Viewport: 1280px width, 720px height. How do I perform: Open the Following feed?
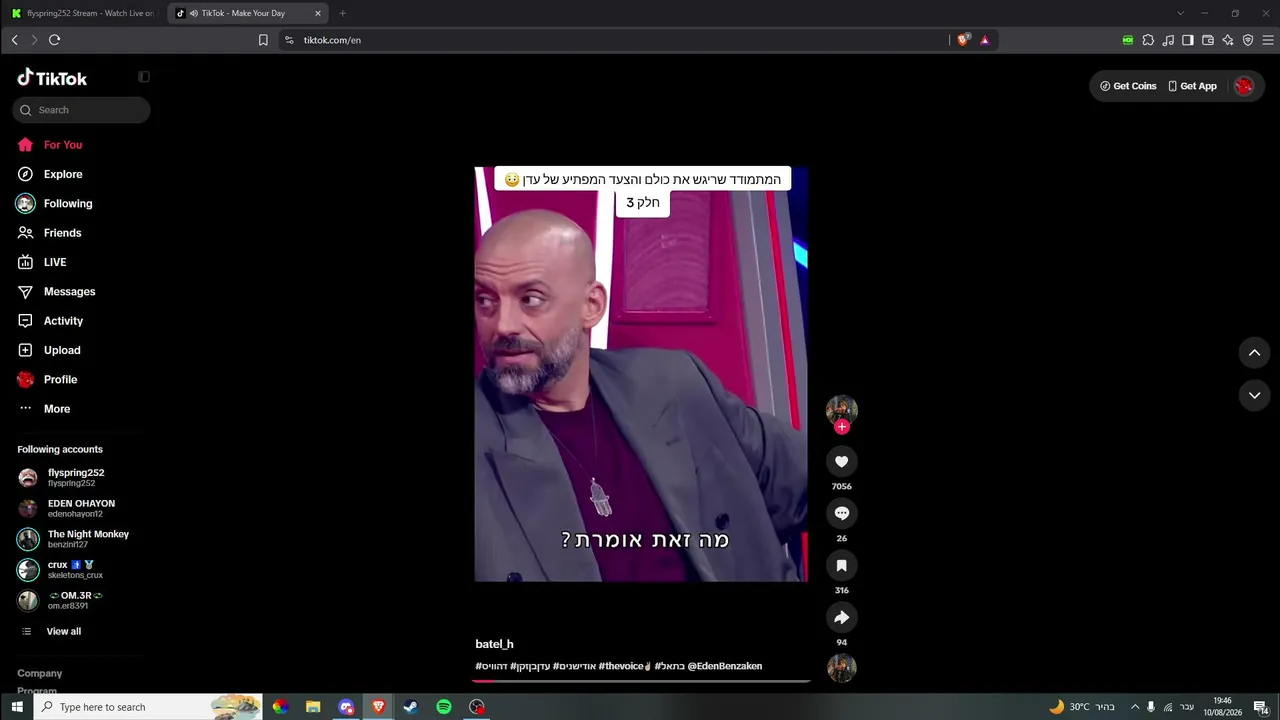click(x=68, y=204)
